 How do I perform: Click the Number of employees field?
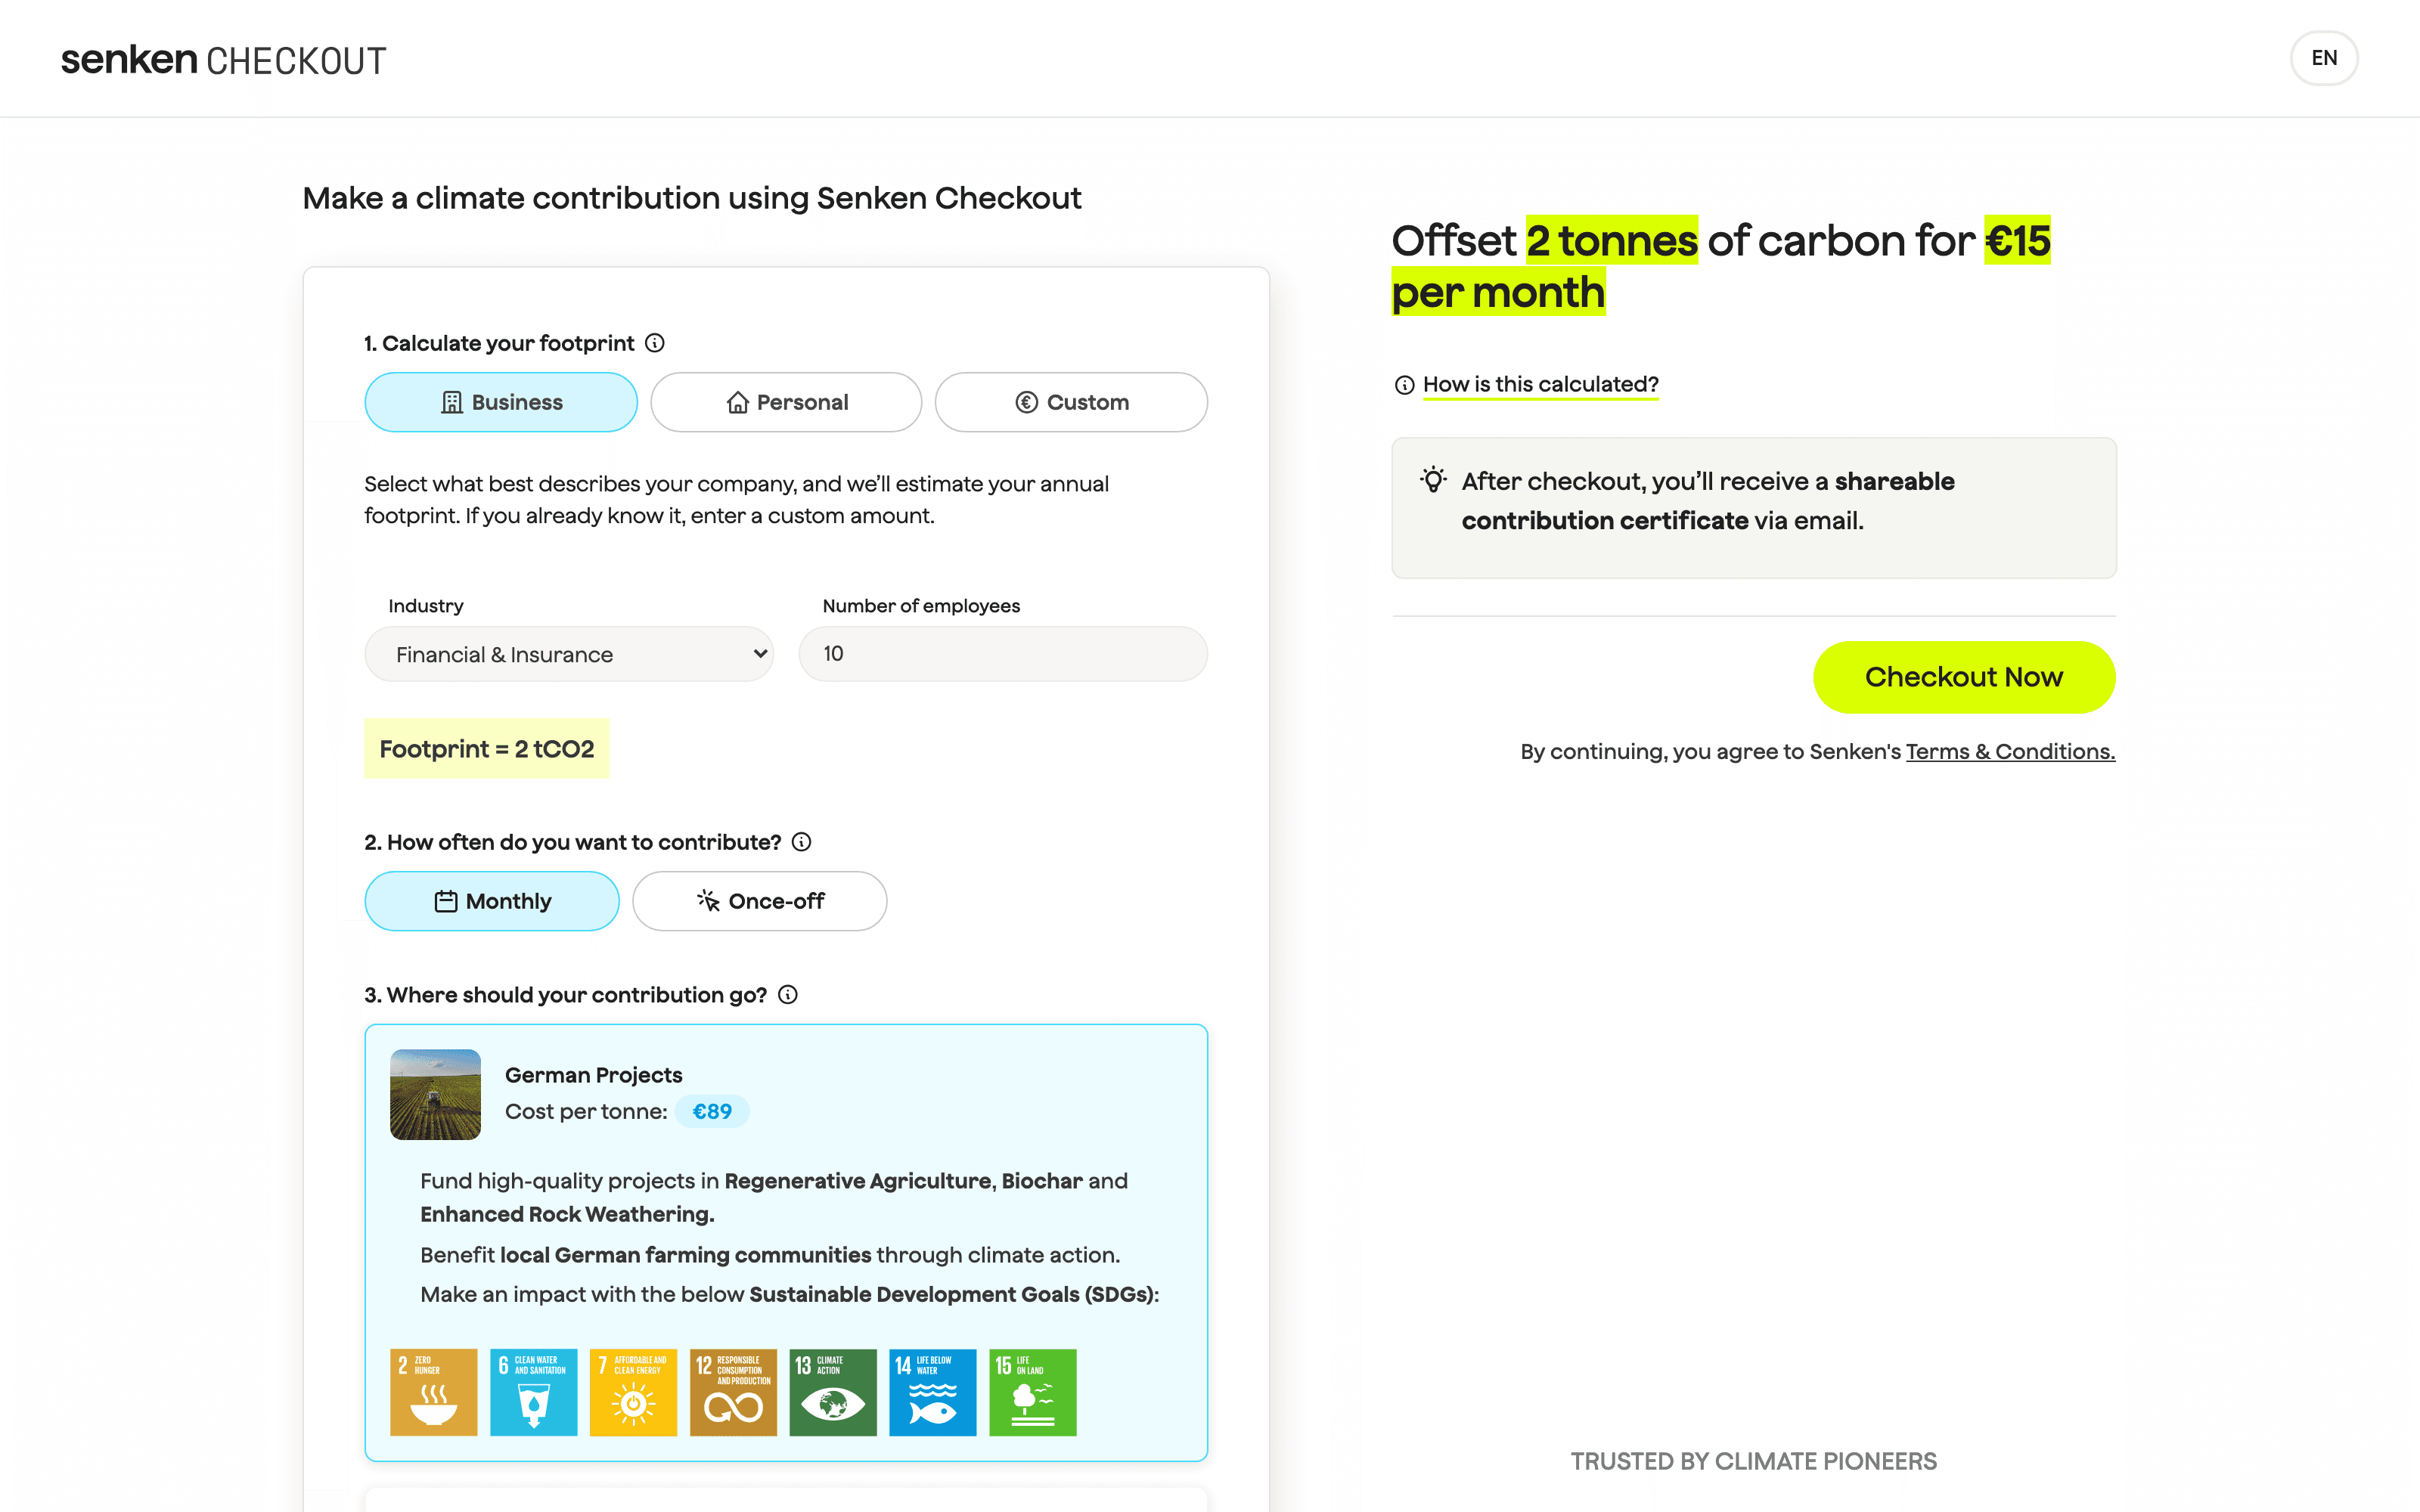point(1003,654)
